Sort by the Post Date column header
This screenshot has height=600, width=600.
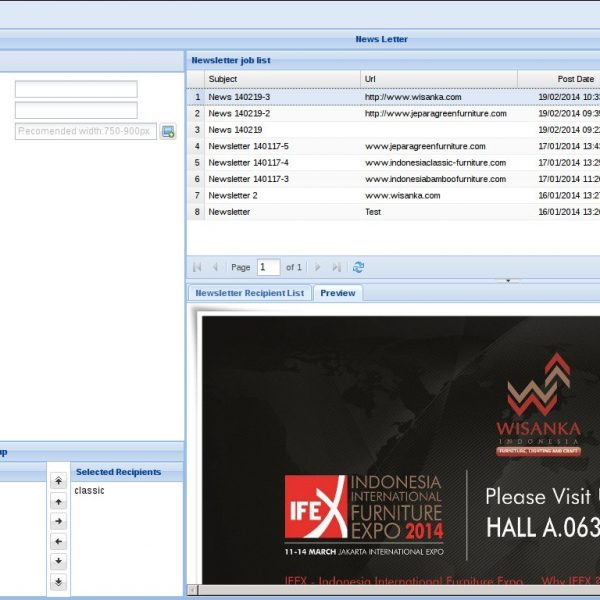pos(559,79)
